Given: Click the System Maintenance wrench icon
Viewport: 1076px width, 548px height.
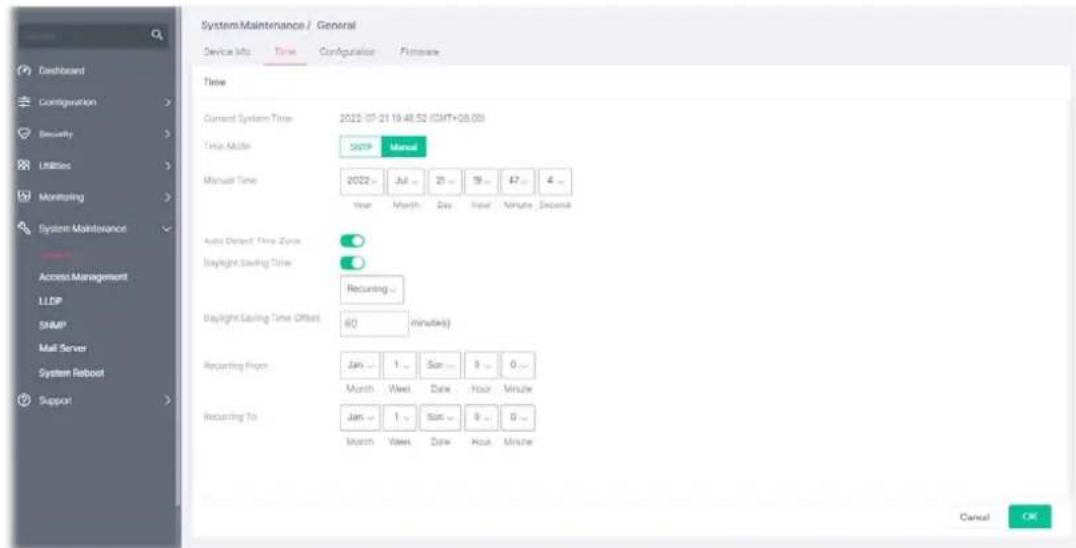Looking at the screenshot, I should point(23,228).
